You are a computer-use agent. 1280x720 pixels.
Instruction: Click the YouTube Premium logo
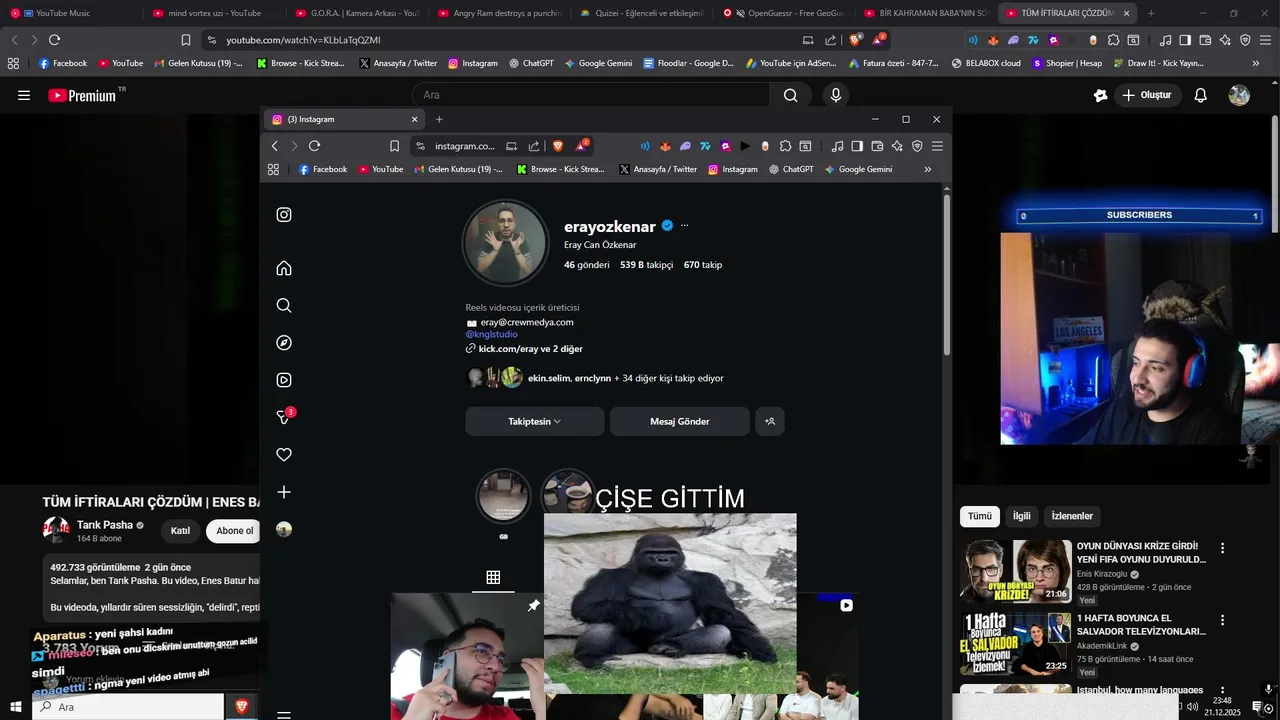click(82, 95)
